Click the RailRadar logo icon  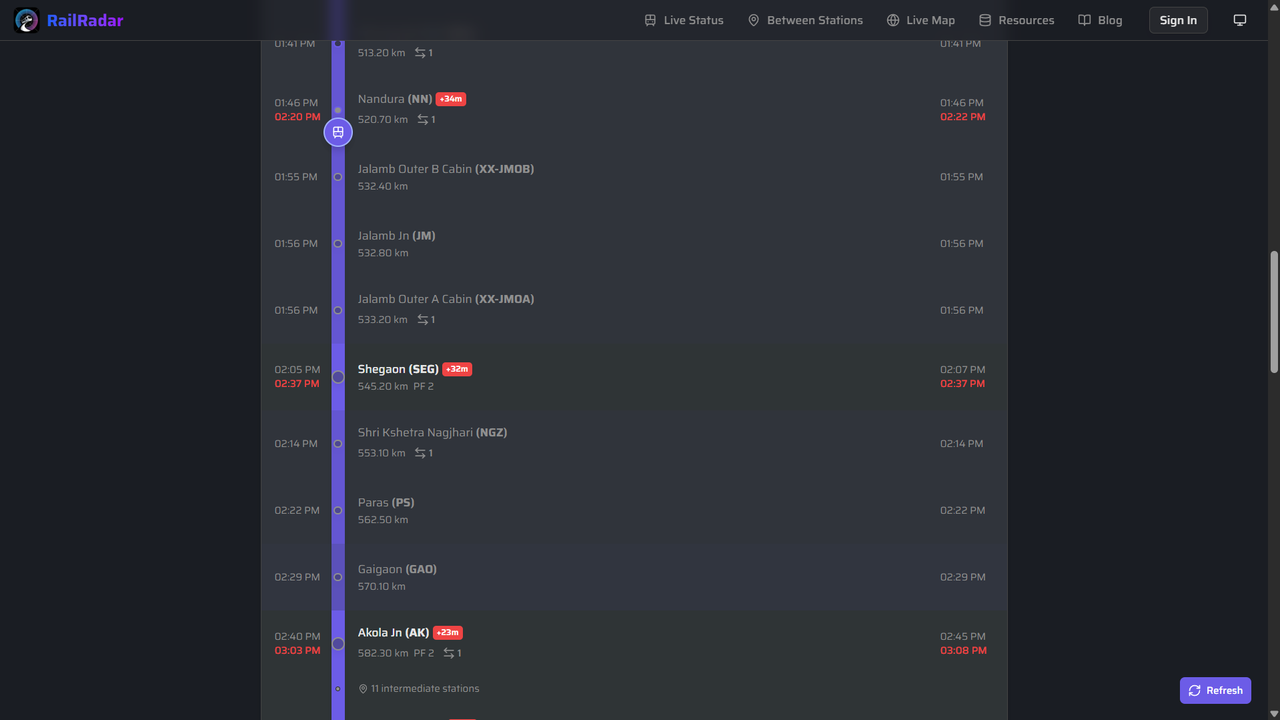25,20
